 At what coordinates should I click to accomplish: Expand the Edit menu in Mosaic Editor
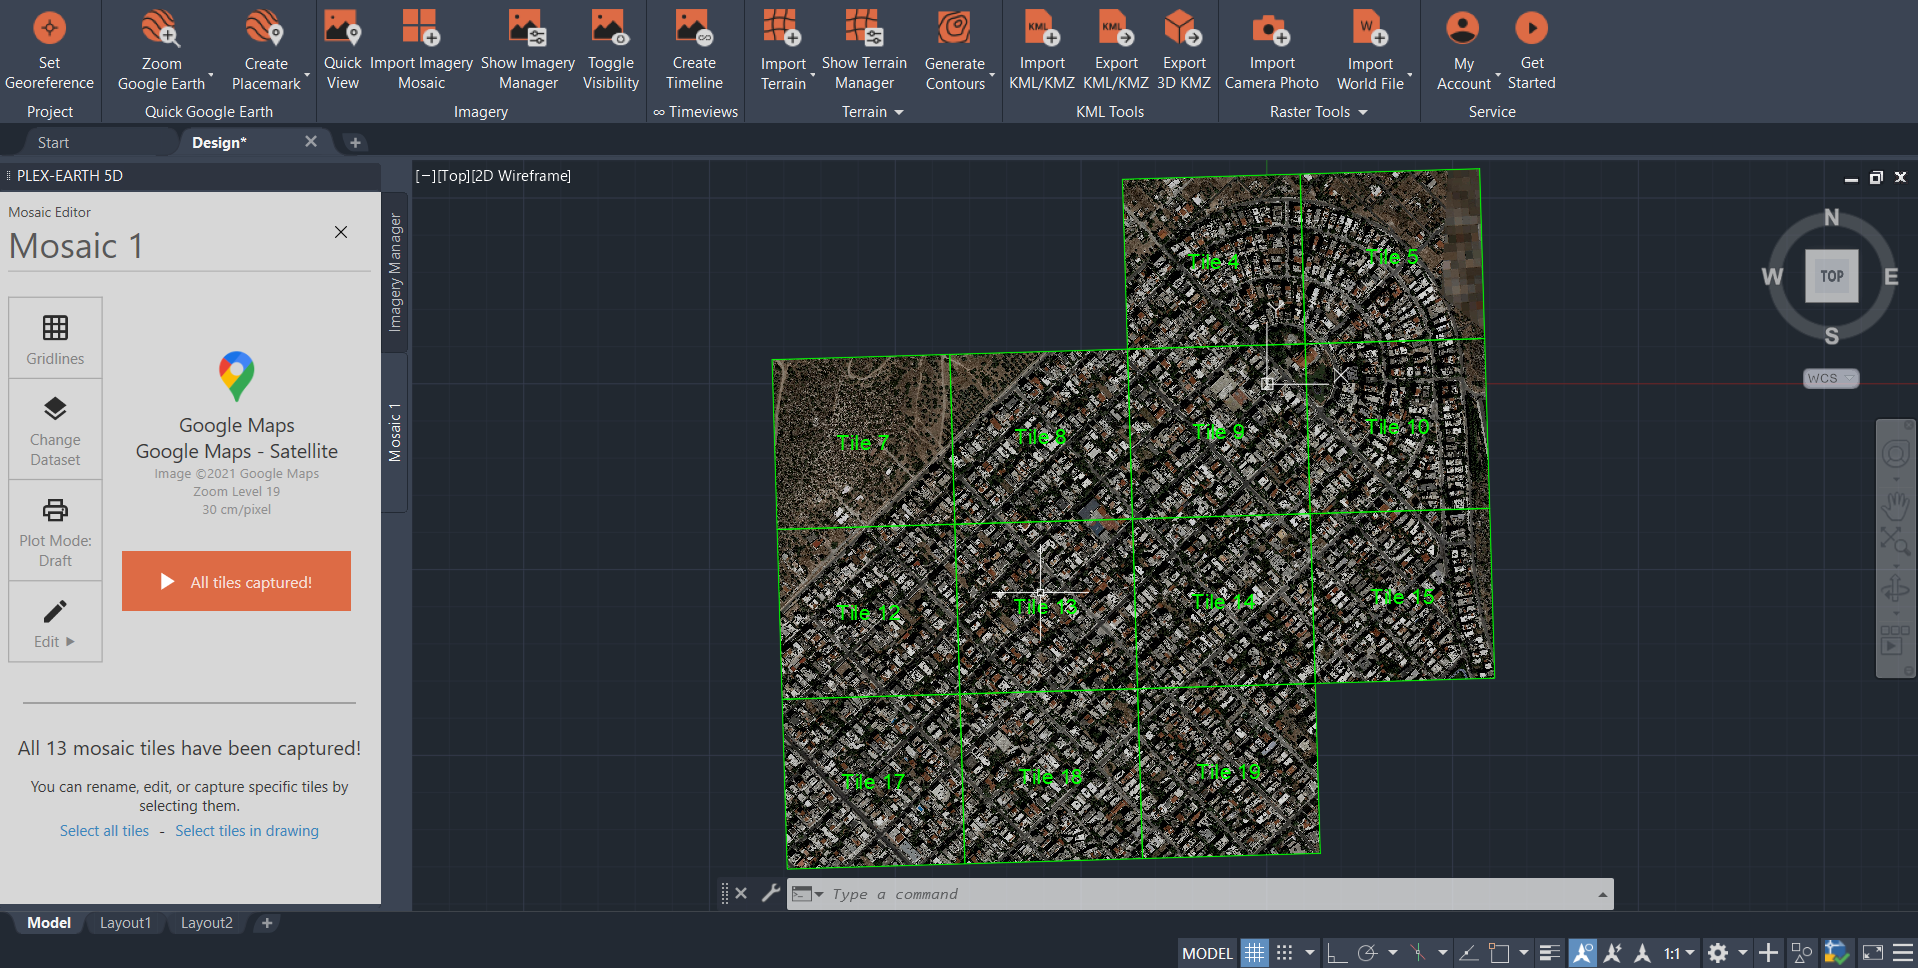(x=55, y=622)
